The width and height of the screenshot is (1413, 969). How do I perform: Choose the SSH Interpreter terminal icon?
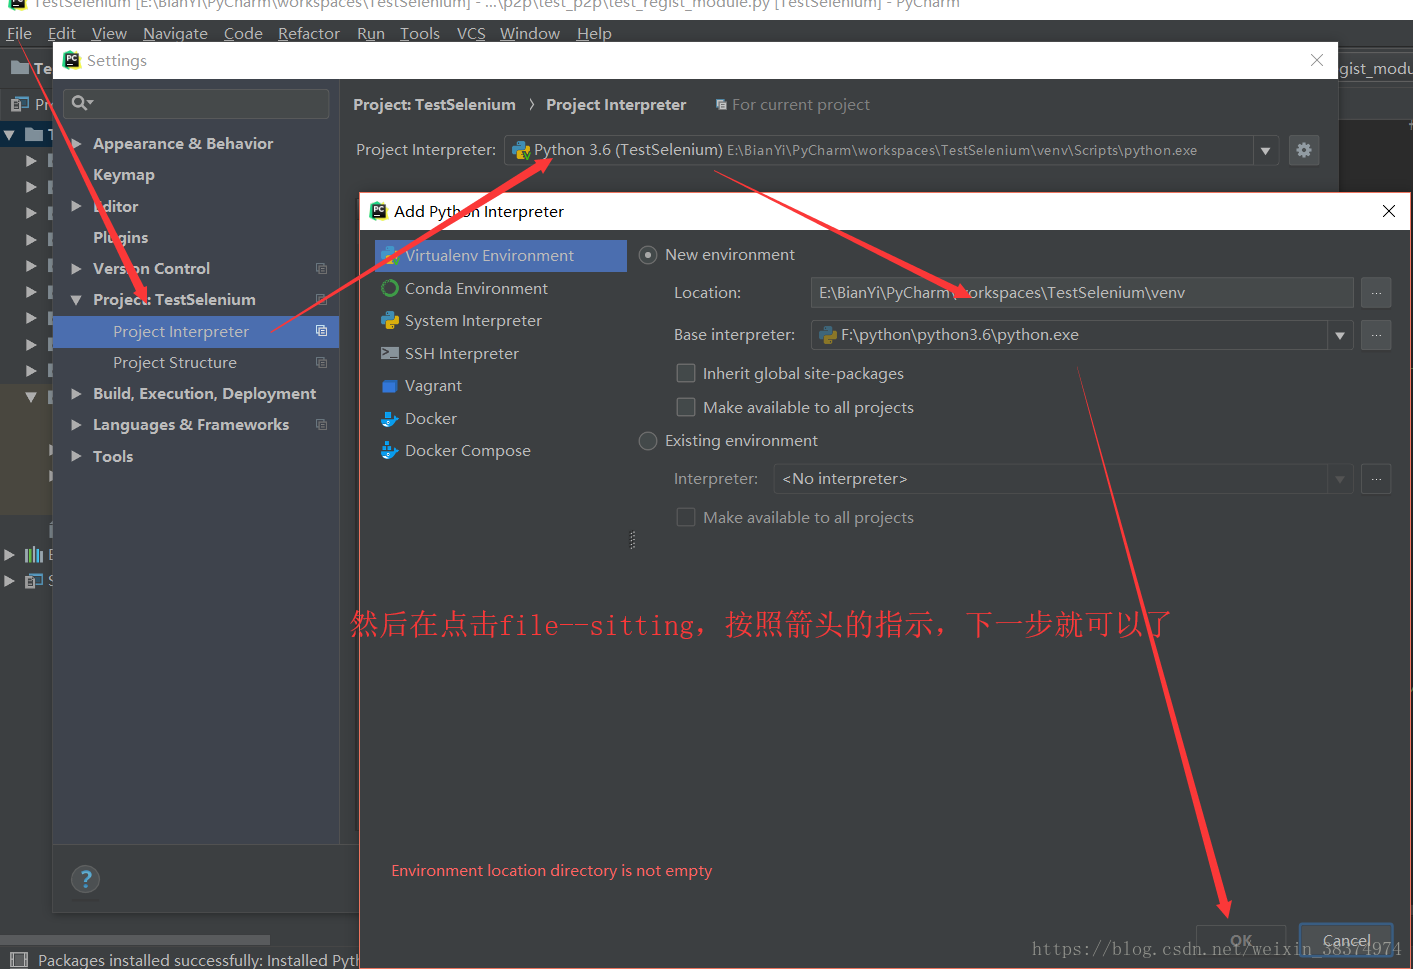(x=390, y=353)
